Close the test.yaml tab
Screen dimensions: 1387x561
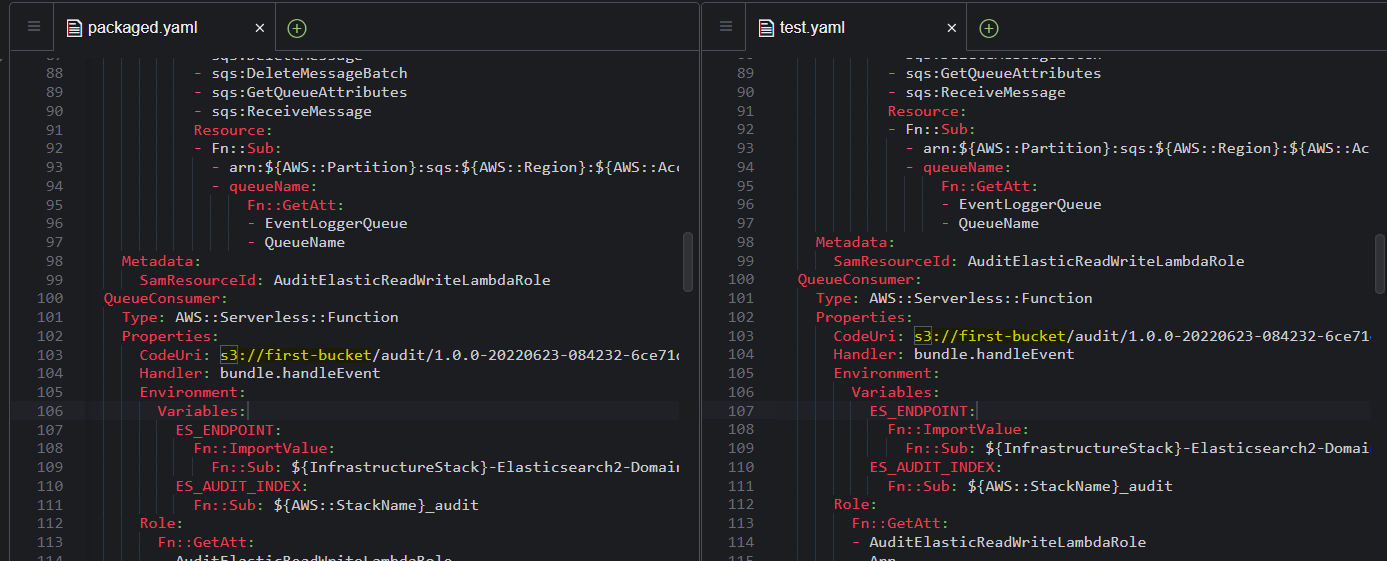point(952,28)
